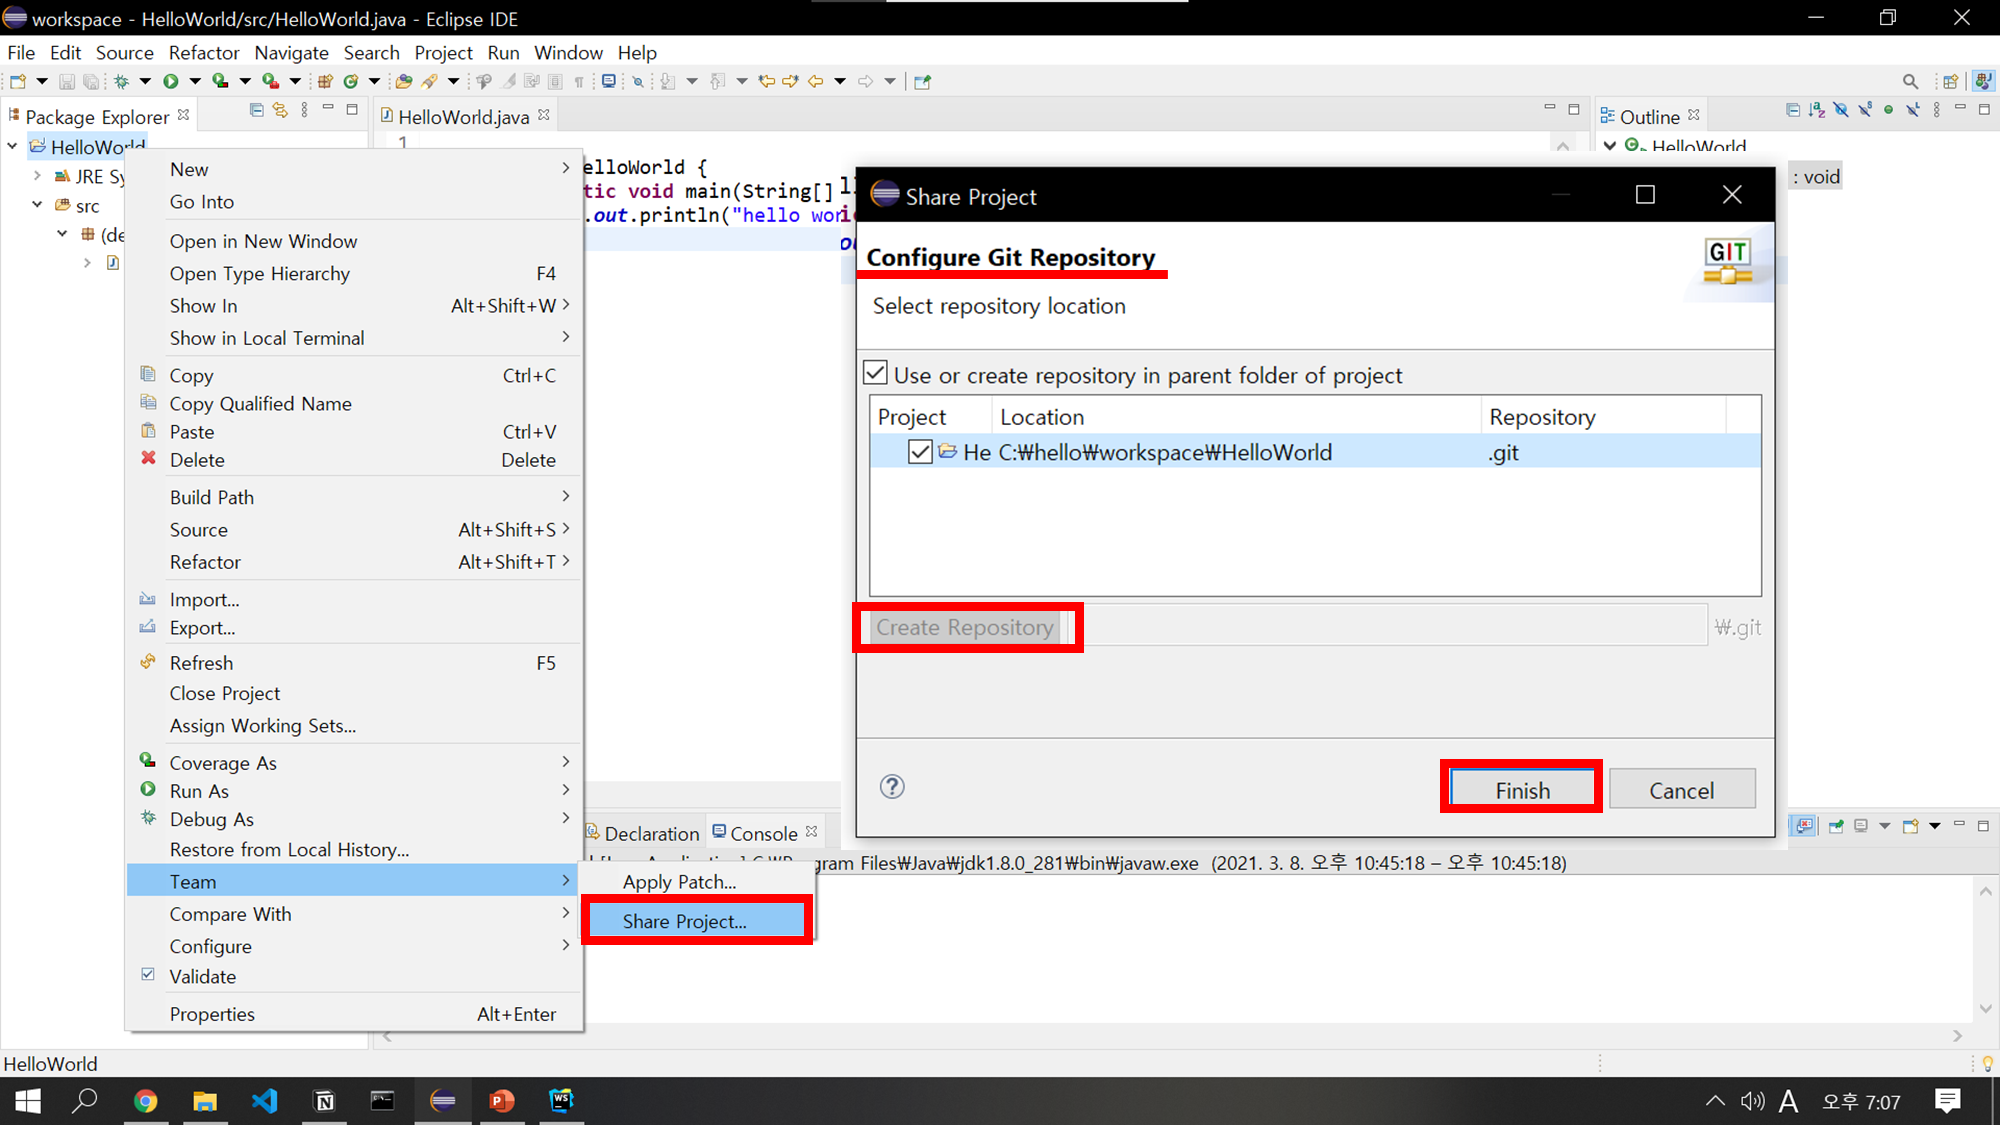Collapse the HelloWorld project tree node
The image size is (2000, 1125).
click(x=13, y=146)
